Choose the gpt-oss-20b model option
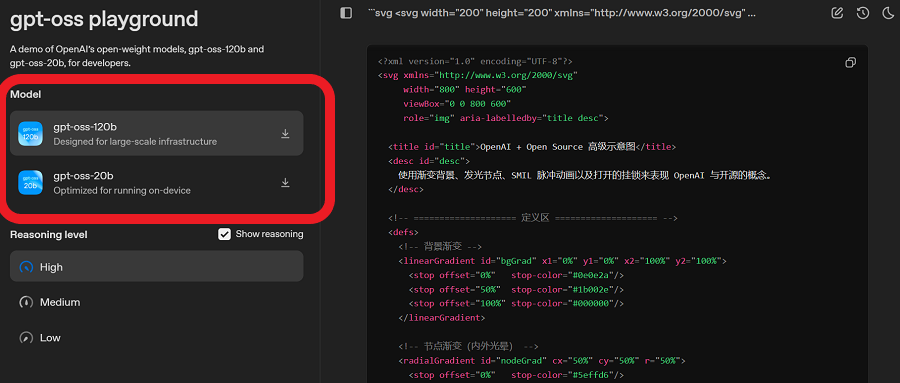 click(157, 182)
